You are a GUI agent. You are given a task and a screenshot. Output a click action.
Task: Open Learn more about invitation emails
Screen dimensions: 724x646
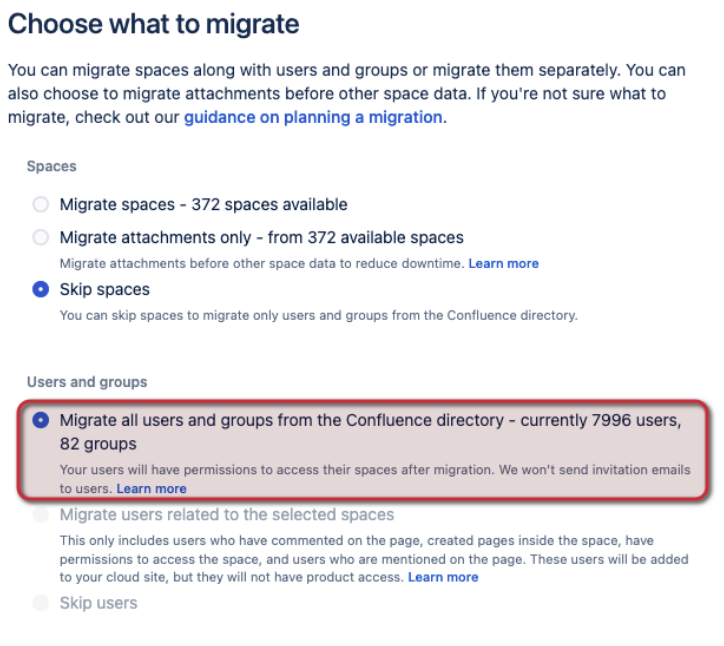point(151,489)
